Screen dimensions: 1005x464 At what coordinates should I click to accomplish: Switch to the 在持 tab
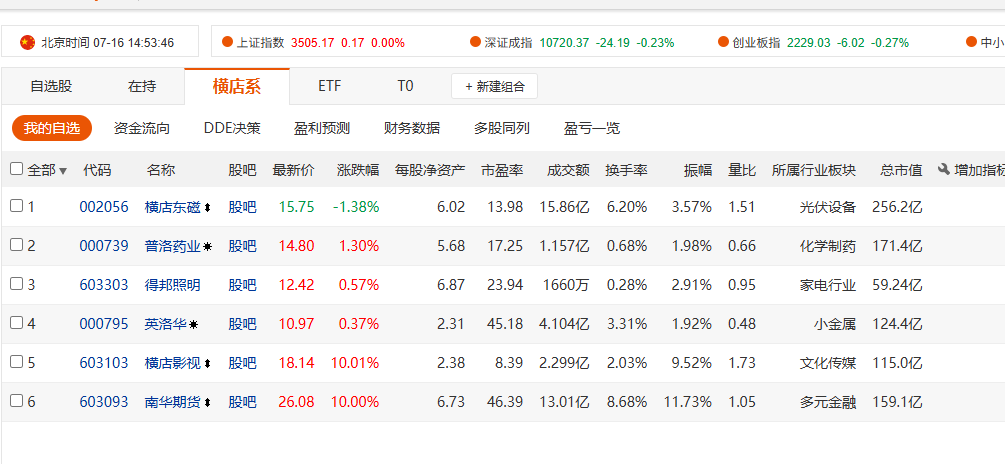142,86
